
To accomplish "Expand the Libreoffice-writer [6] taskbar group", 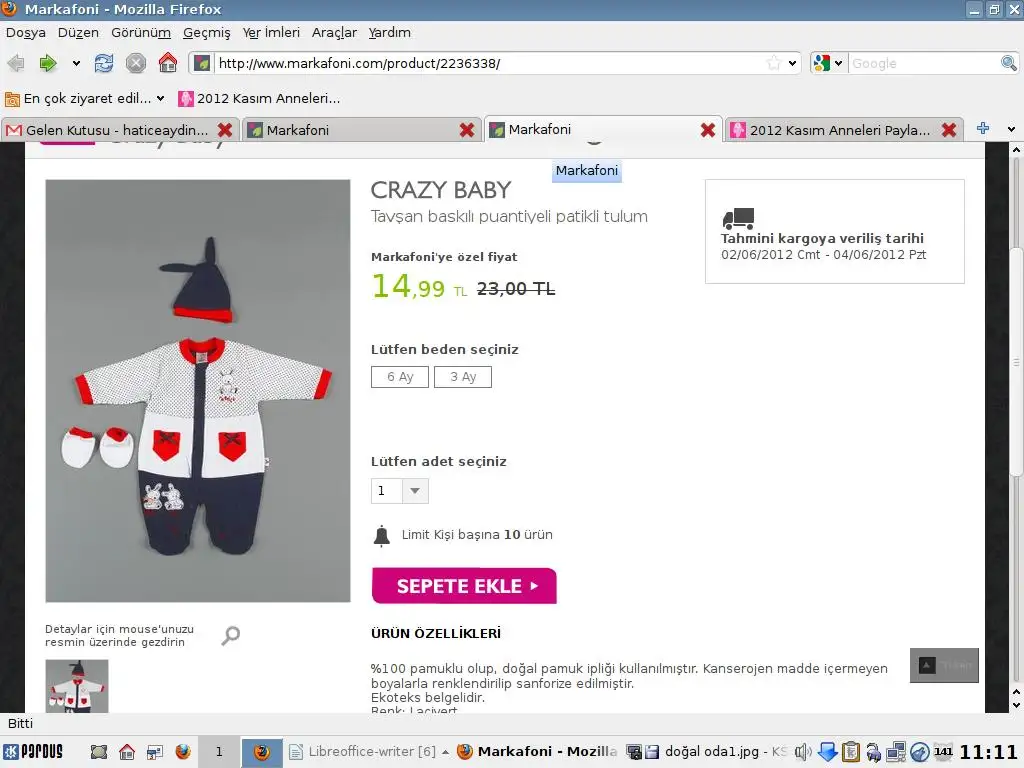I will 370,752.
